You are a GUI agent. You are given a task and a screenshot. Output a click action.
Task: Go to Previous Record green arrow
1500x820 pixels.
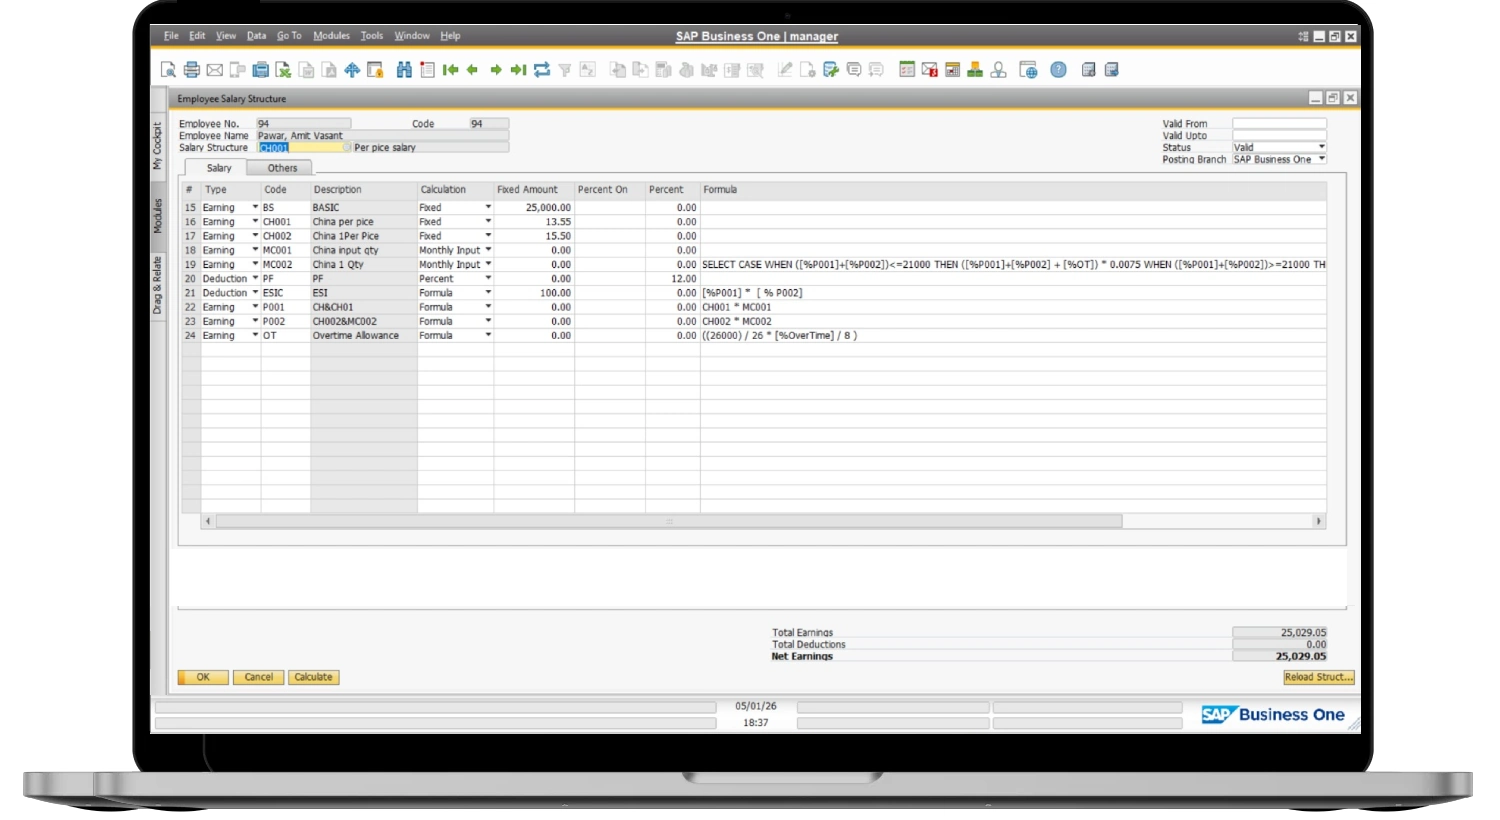(472, 70)
